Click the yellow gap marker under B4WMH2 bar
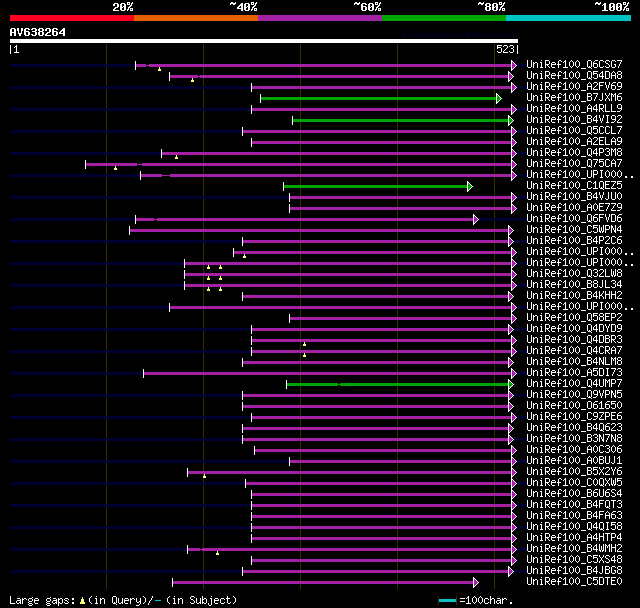The height and width of the screenshot is (608, 640). (218, 553)
